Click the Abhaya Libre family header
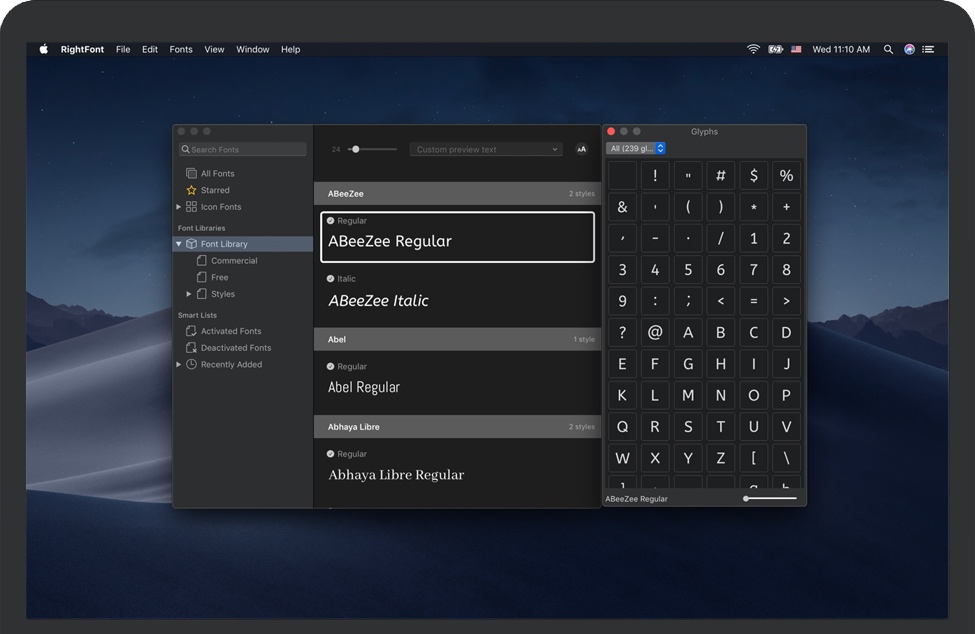This screenshot has height=634, width=975. coord(457,427)
